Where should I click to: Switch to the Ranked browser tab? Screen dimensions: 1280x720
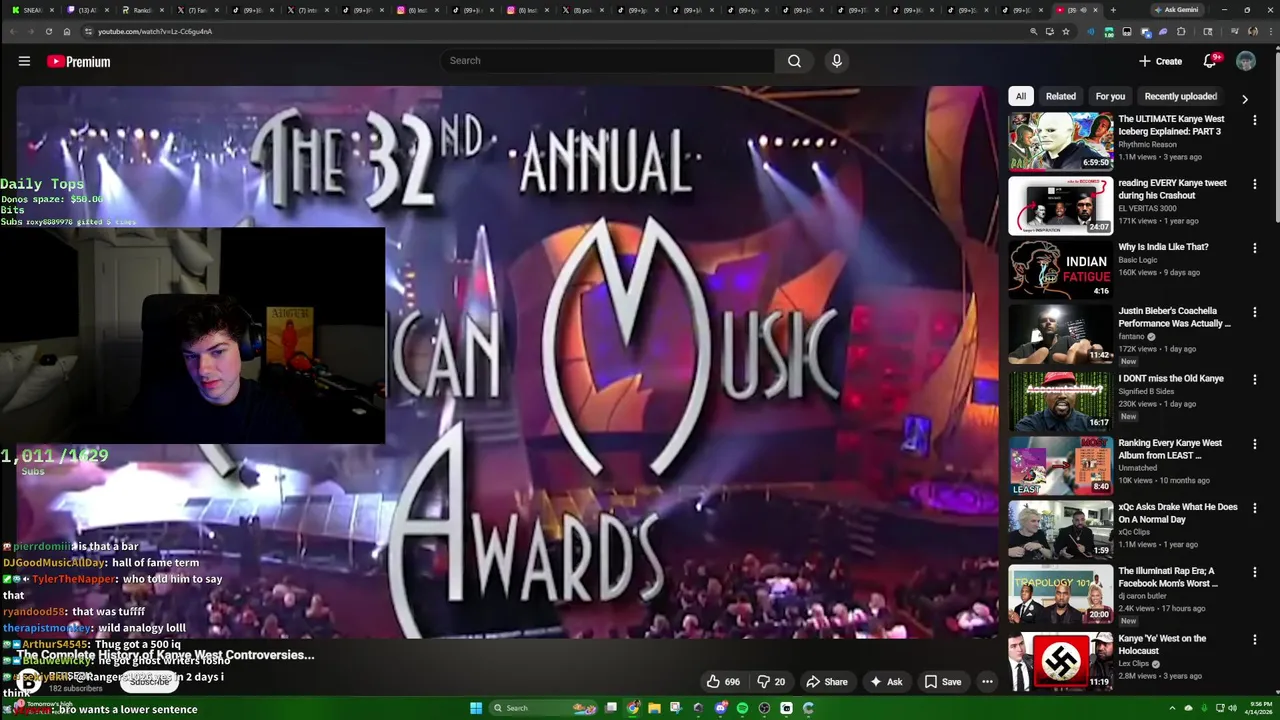(x=142, y=10)
